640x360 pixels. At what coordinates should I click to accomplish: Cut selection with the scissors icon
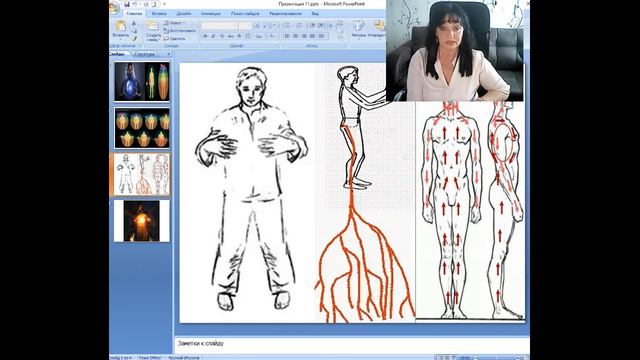tap(134, 24)
